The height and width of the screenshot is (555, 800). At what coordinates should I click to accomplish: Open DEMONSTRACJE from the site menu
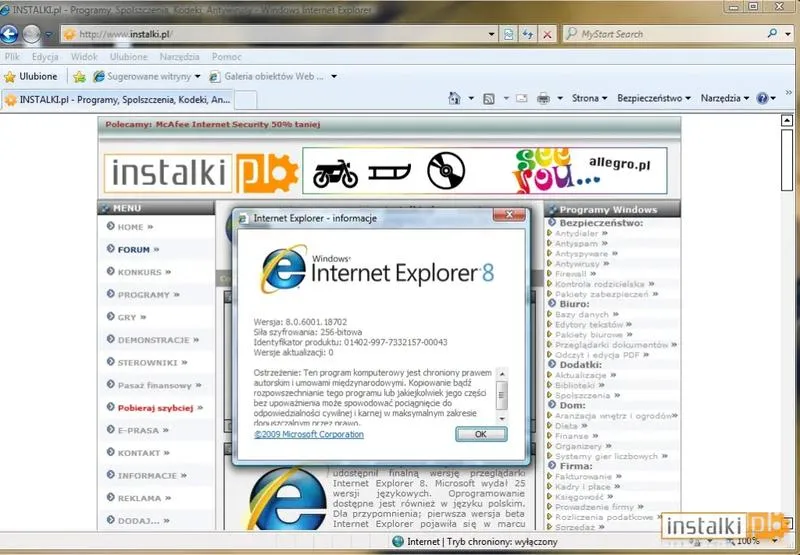(153, 340)
